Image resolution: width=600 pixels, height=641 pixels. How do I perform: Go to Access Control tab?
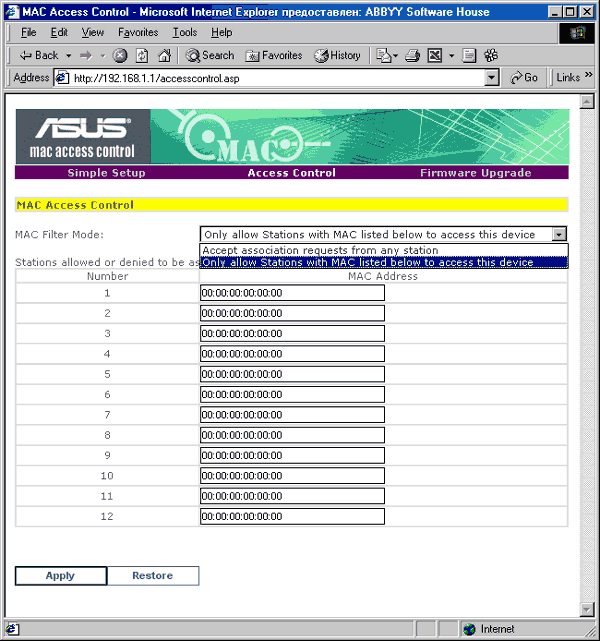click(x=291, y=173)
